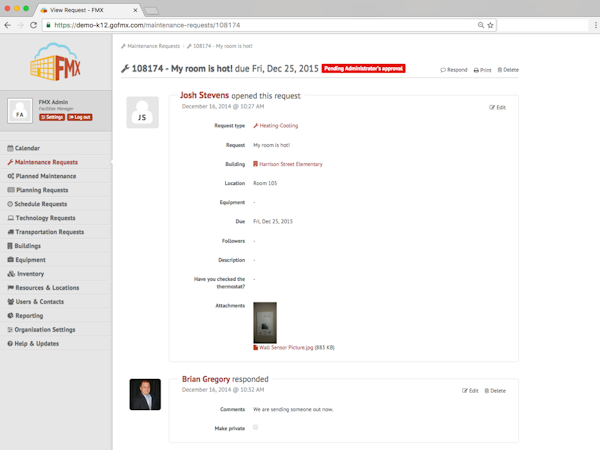Click the red Log out button

[x=80, y=117]
